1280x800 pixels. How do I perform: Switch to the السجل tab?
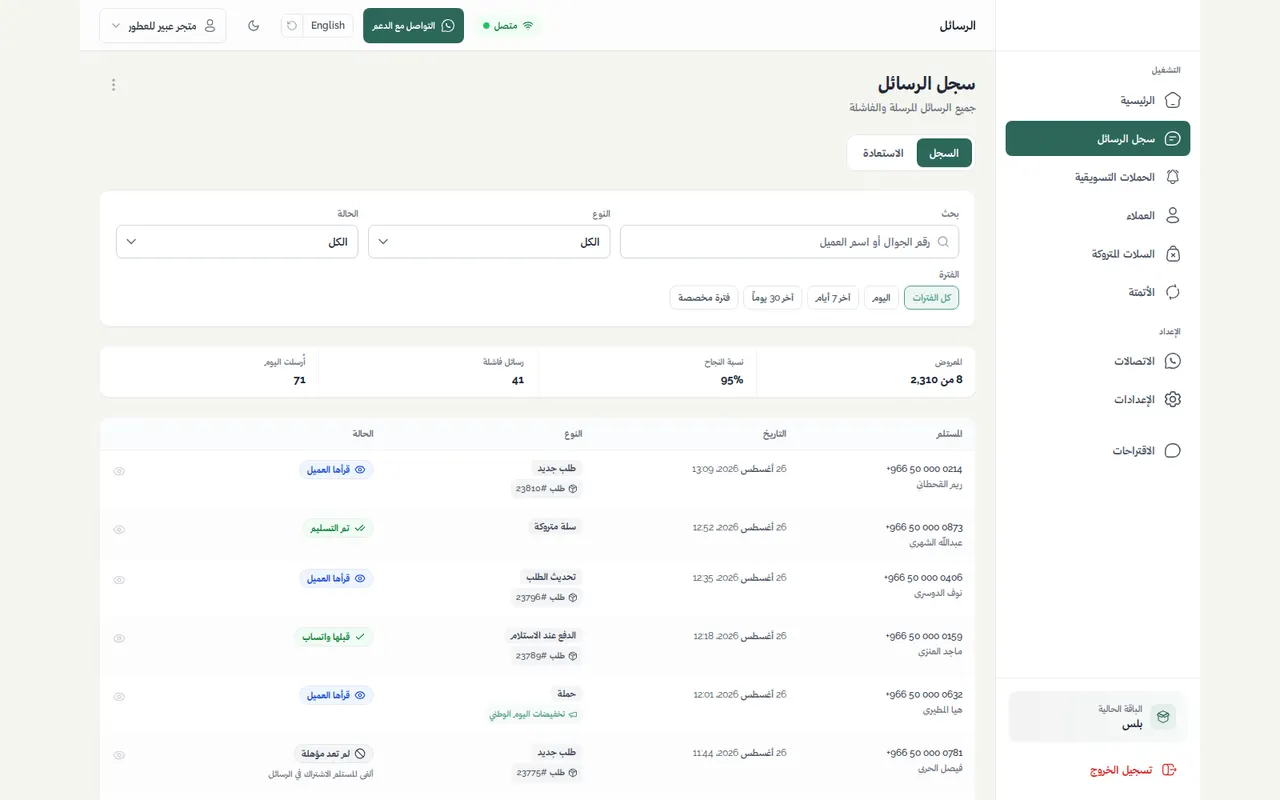click(x=944, y=153)
